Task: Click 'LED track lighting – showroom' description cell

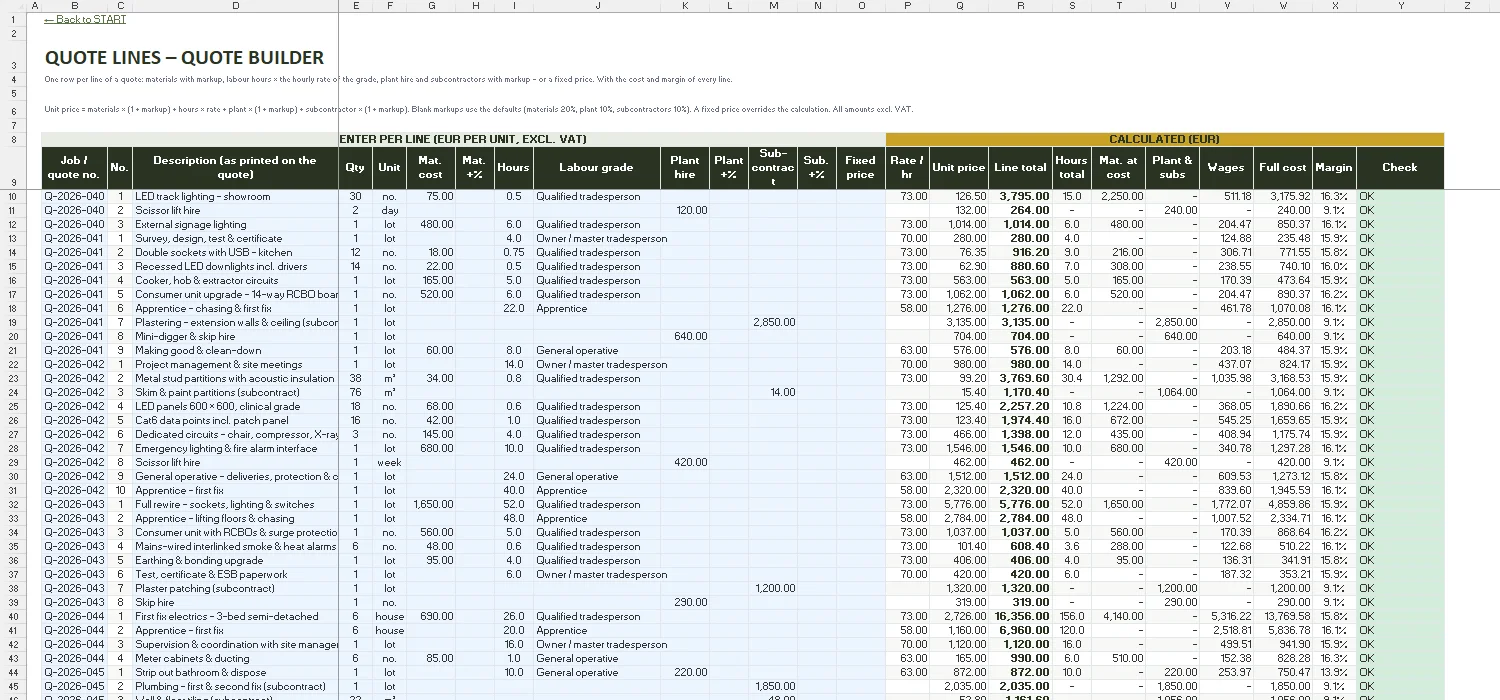Action: pyautogui.click(x=235, y=196)
